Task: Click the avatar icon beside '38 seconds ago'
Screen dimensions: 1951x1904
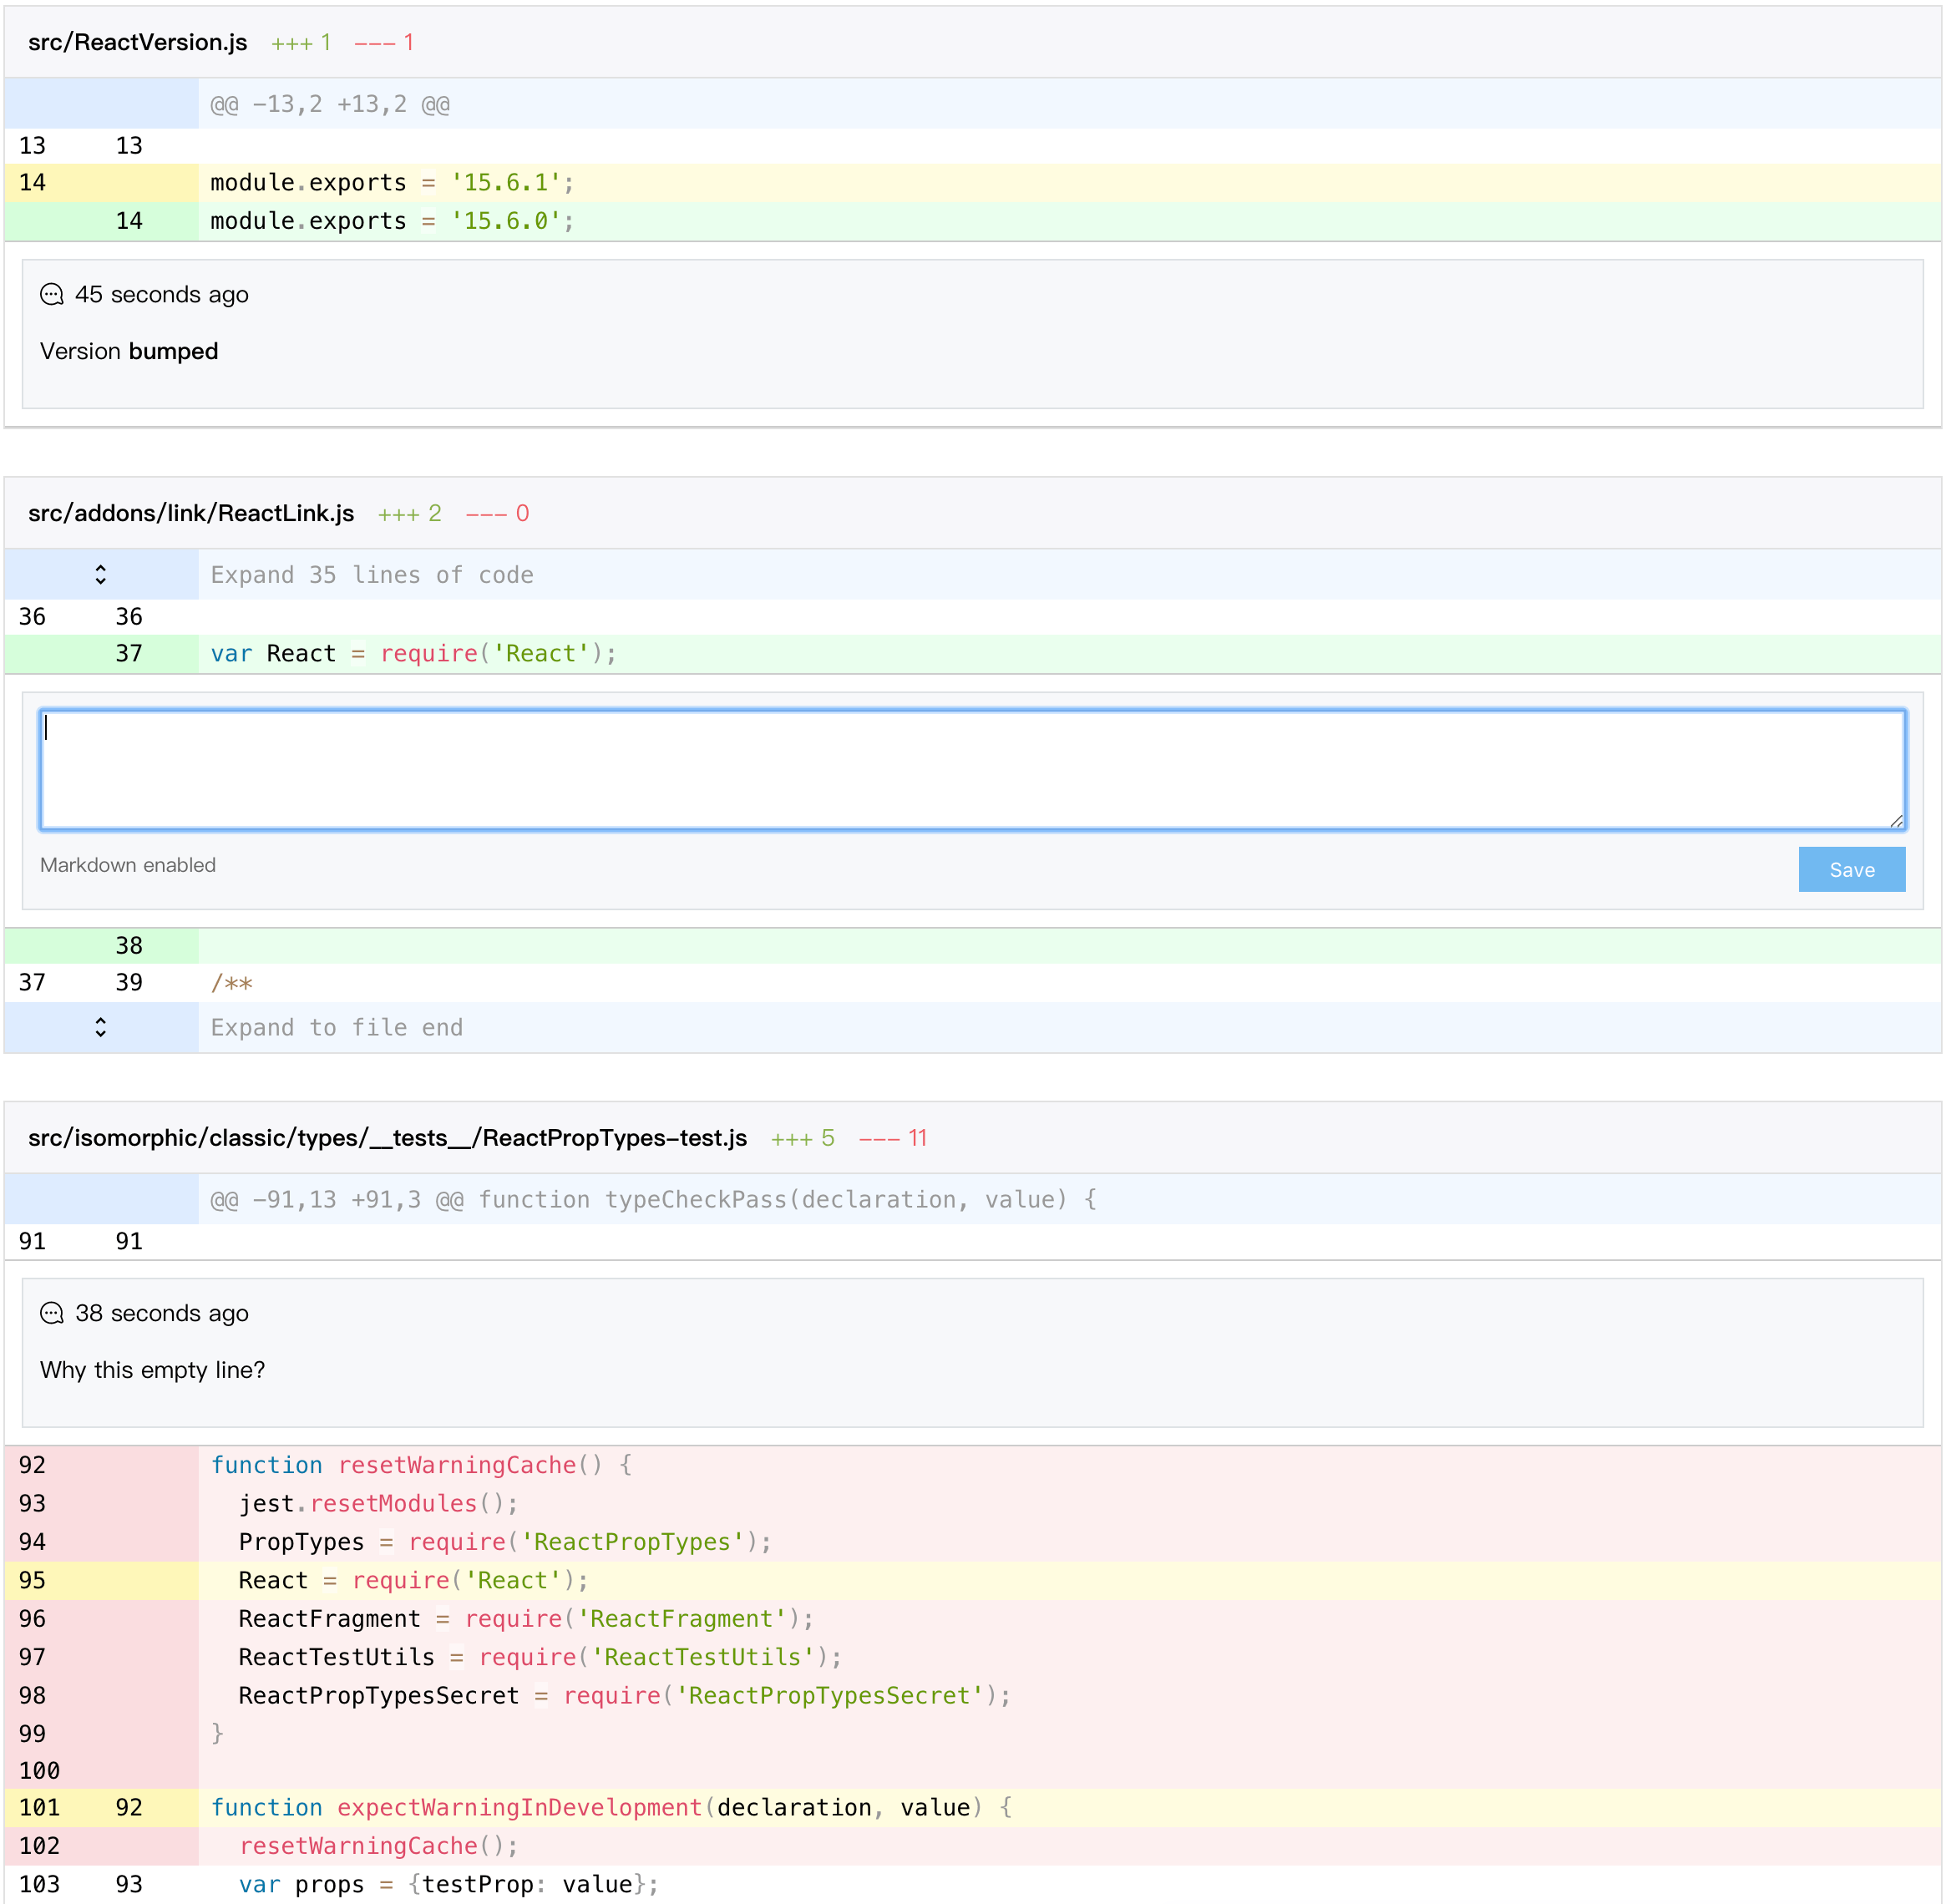Action: pos(51,1312)
